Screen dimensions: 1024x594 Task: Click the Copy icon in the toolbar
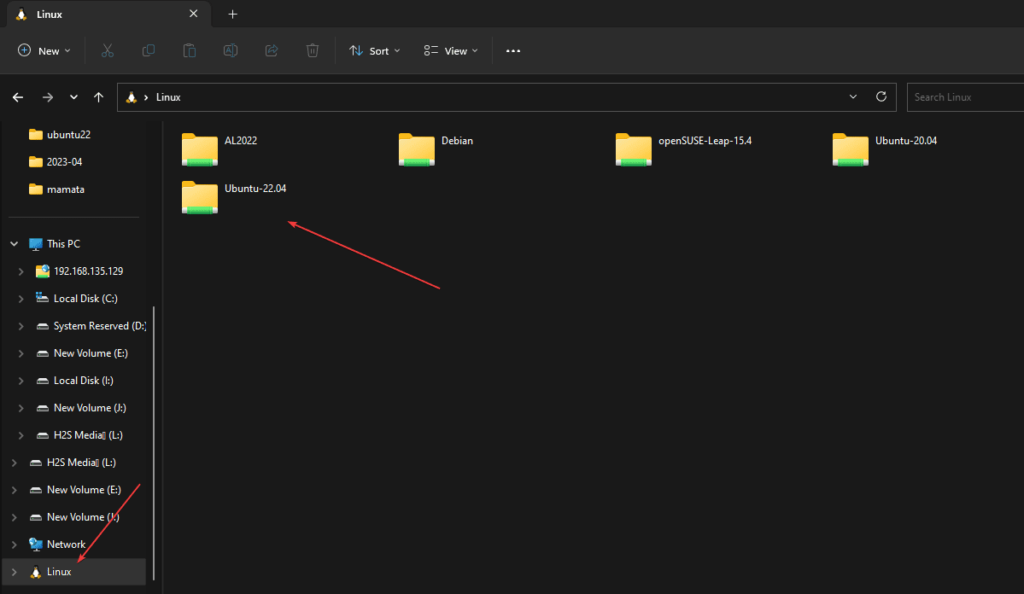coord(148,50)
